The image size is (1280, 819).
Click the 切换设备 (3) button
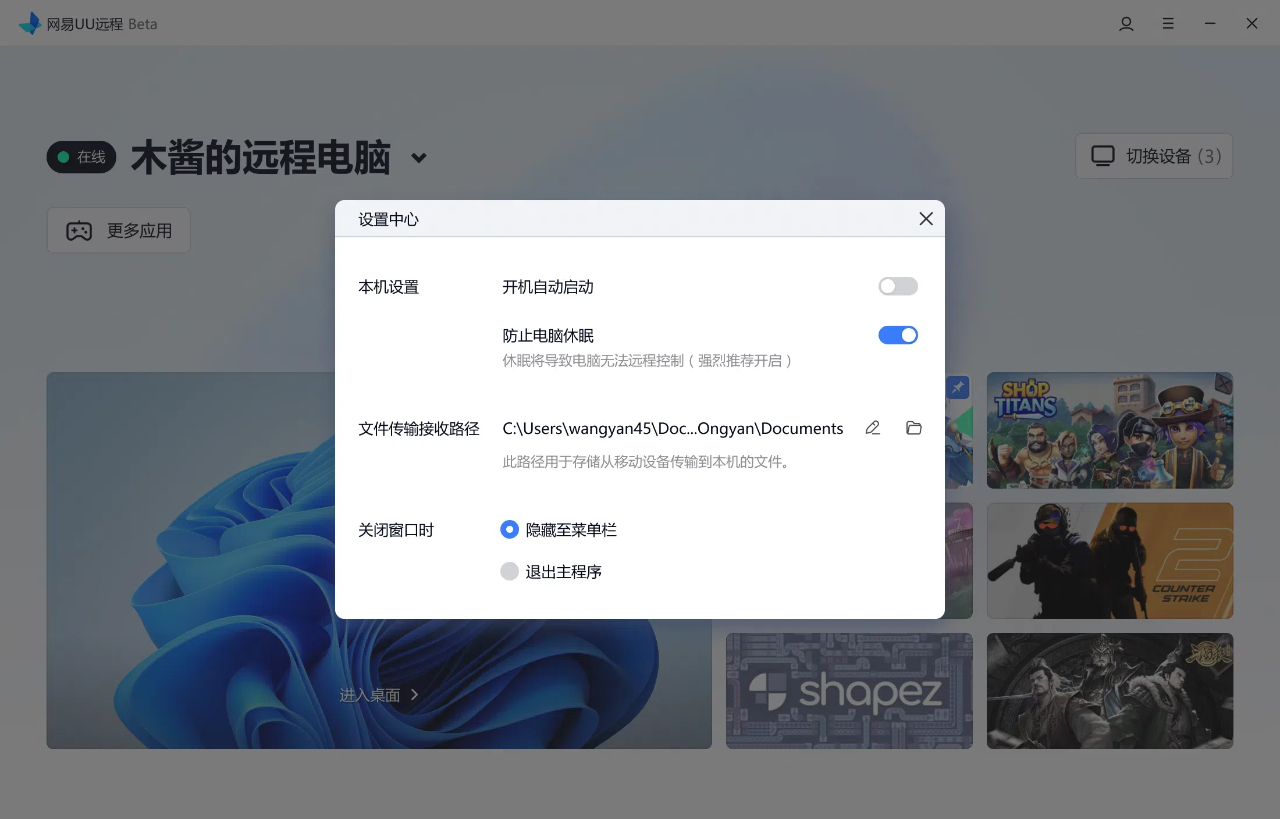tap(1154, 156)
